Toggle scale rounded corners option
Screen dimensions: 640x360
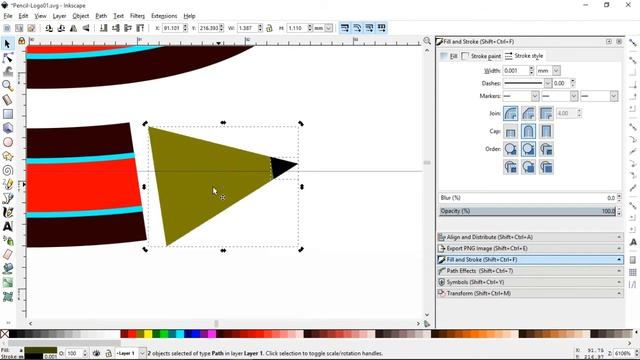point(357,28)
